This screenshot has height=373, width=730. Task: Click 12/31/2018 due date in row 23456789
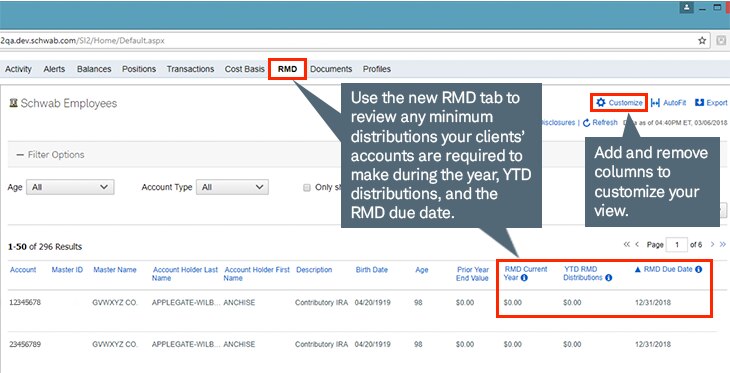653,344
